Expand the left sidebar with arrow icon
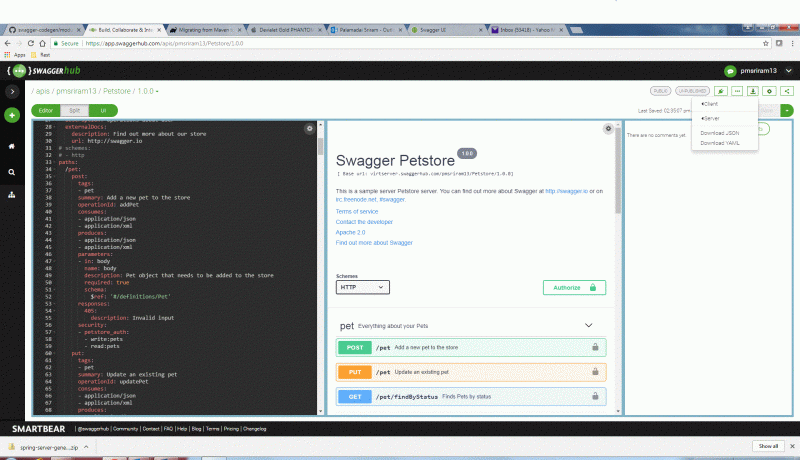This screenshot has height=460, width=800. (12, 91)
